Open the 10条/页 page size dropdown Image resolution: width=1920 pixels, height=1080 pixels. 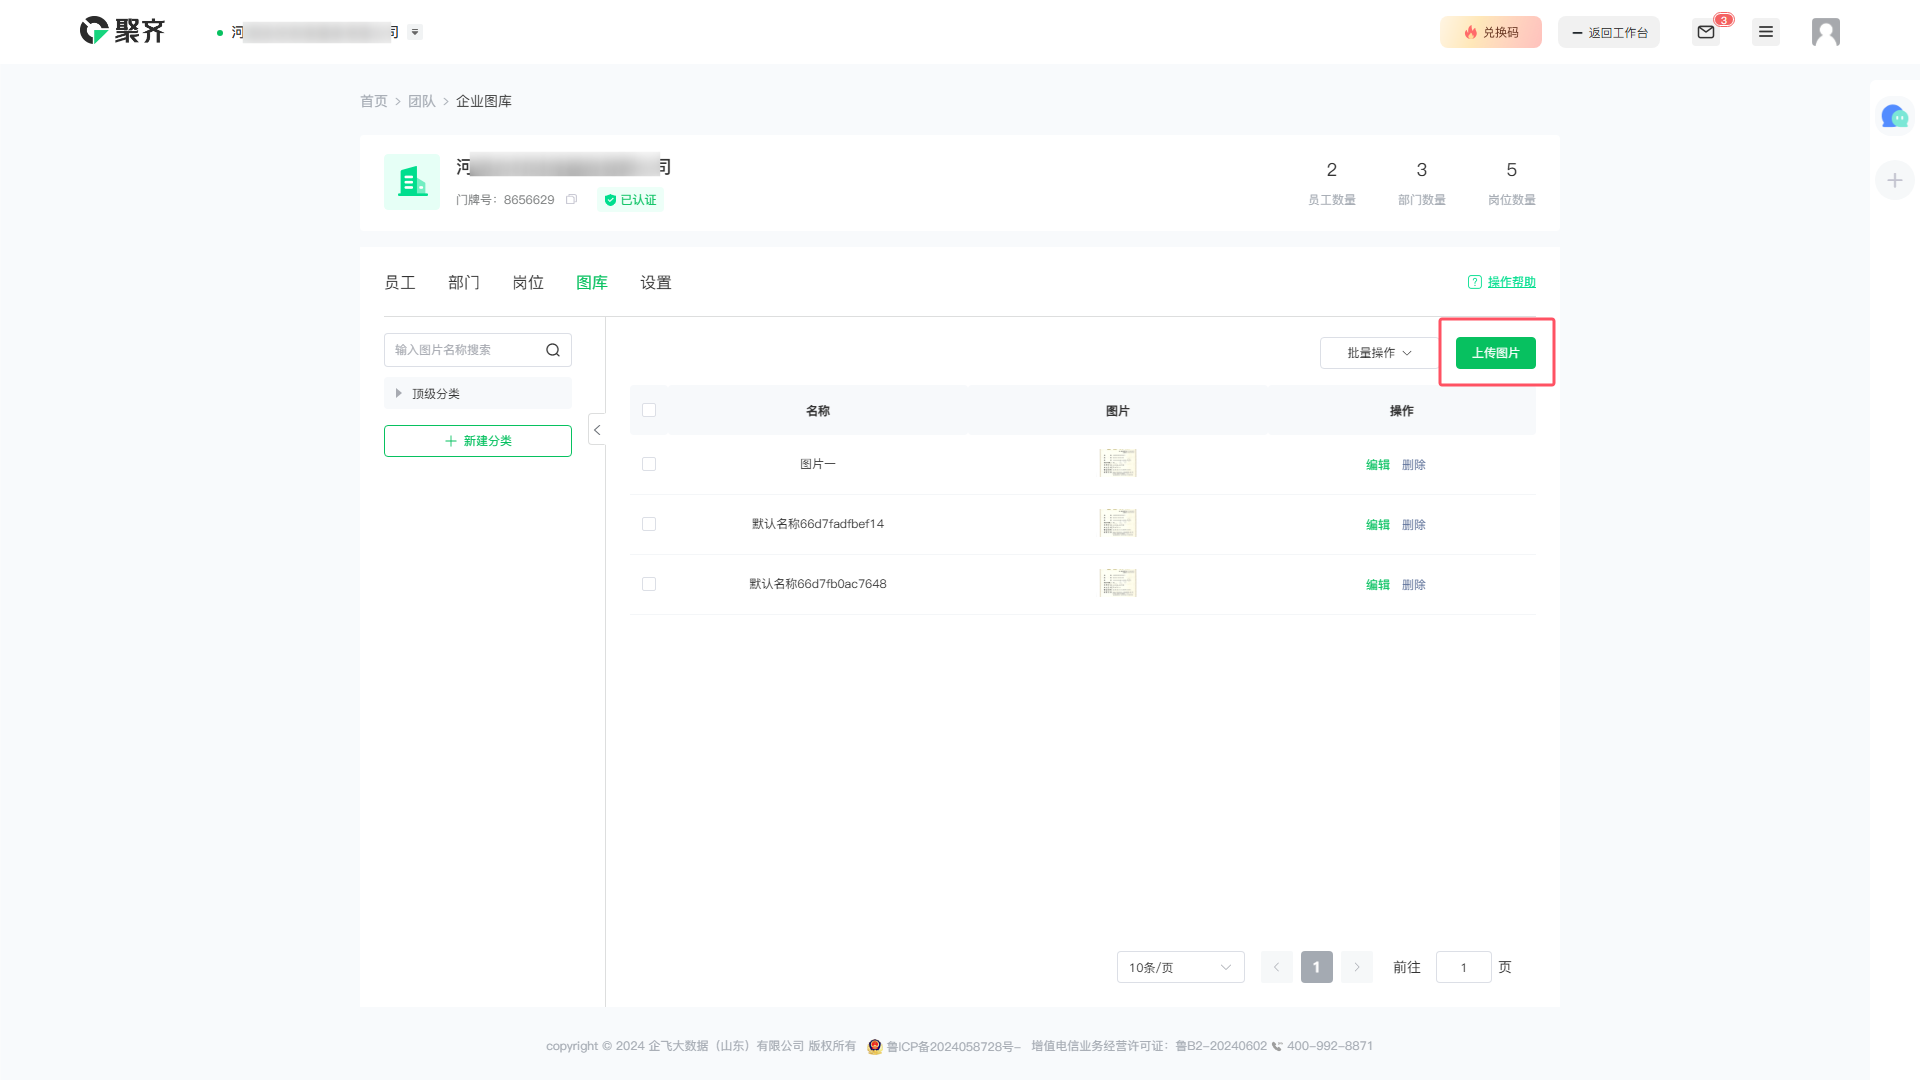coord(1181,967)
